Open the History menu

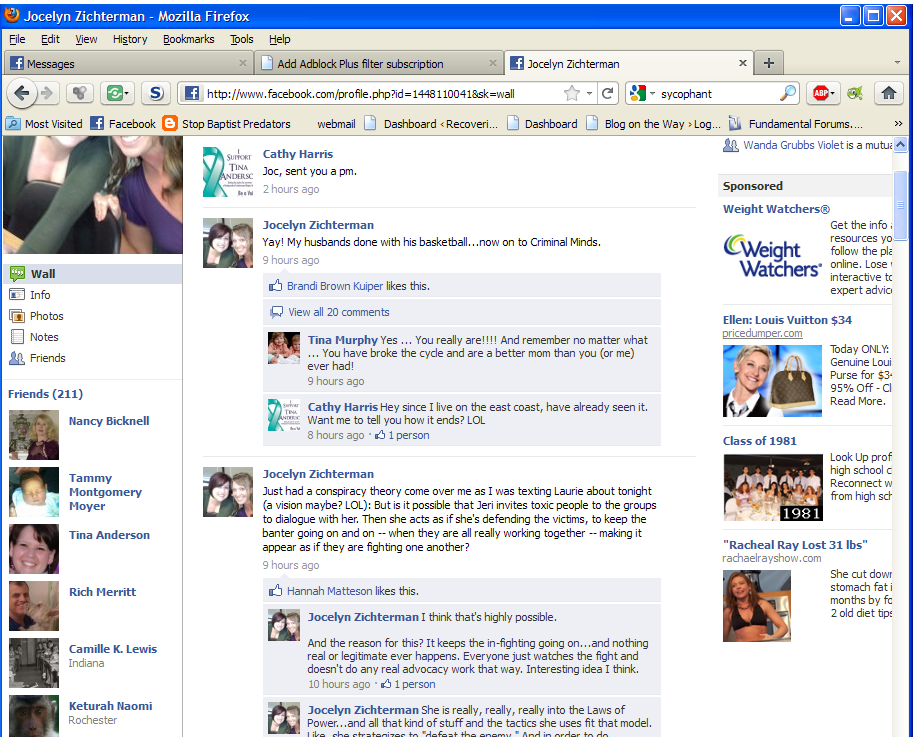pos(130,39)
